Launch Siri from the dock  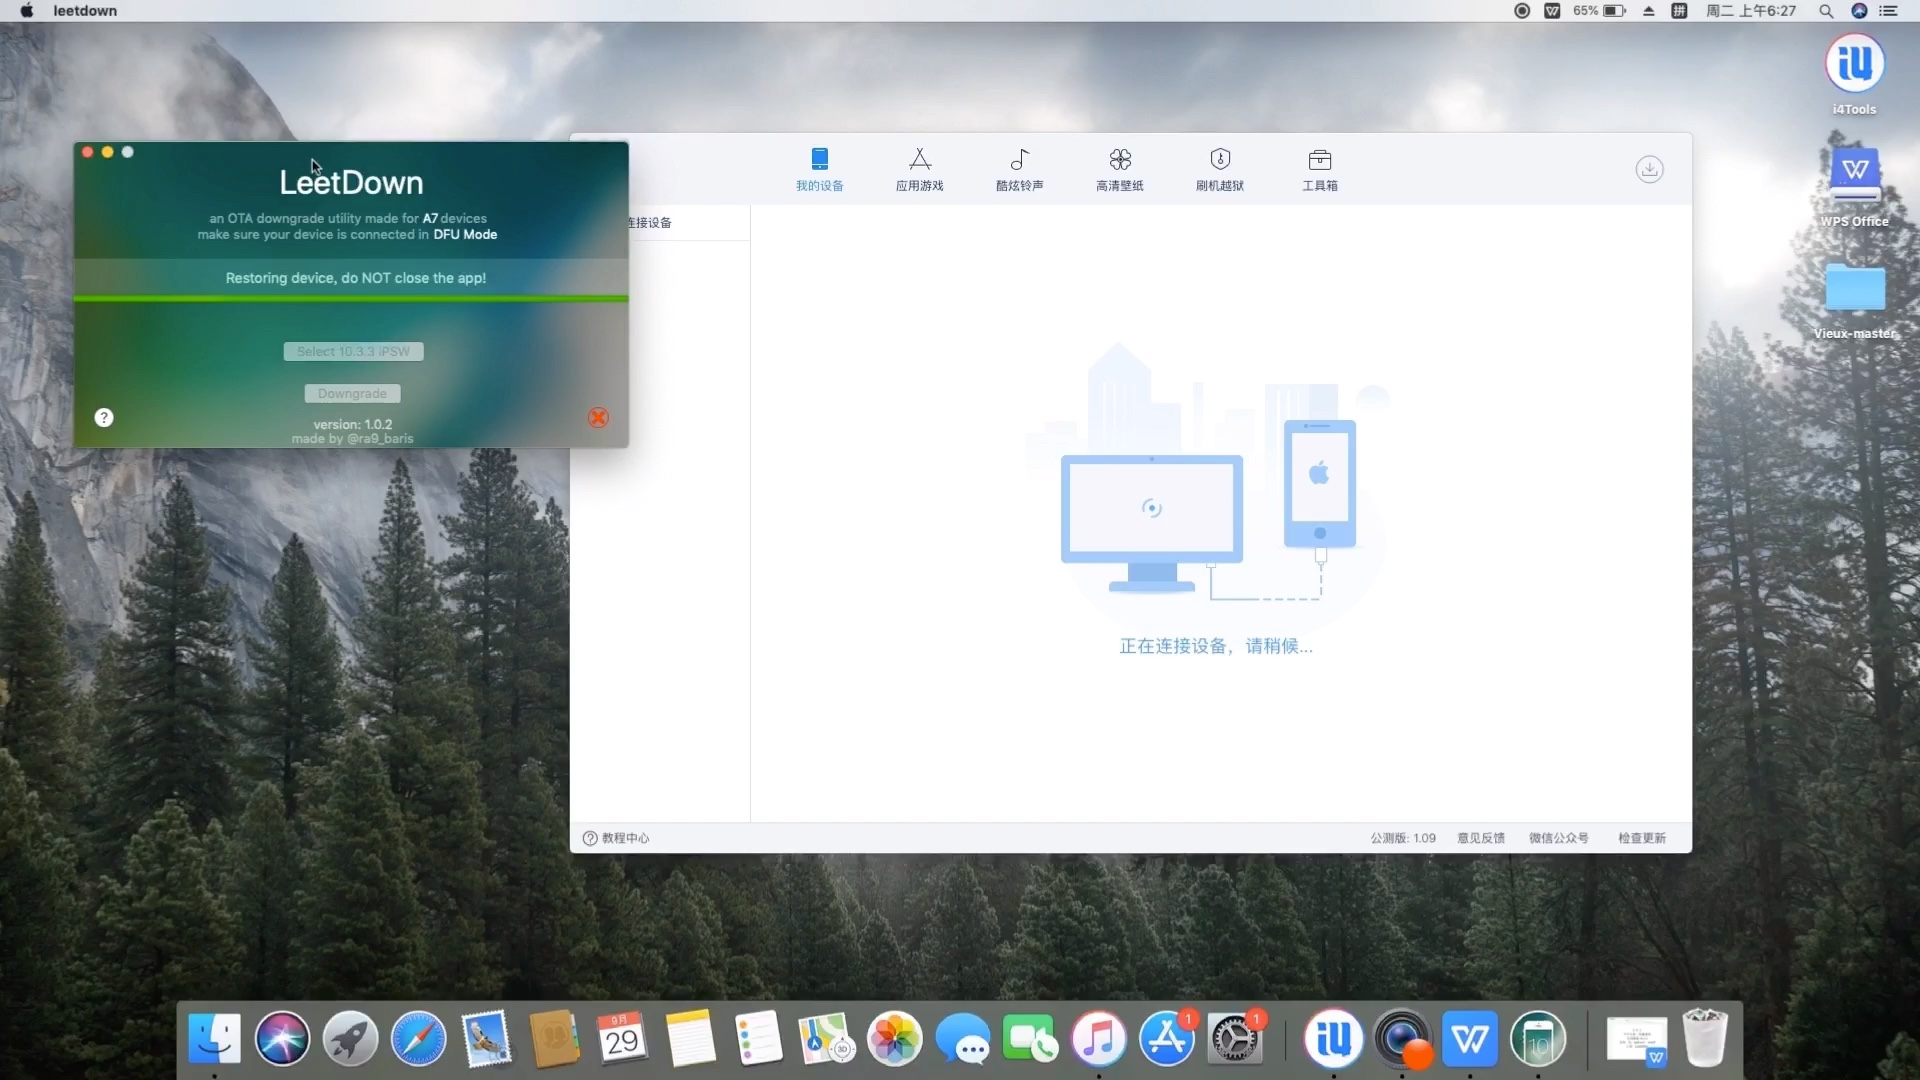click(282, 1038)
